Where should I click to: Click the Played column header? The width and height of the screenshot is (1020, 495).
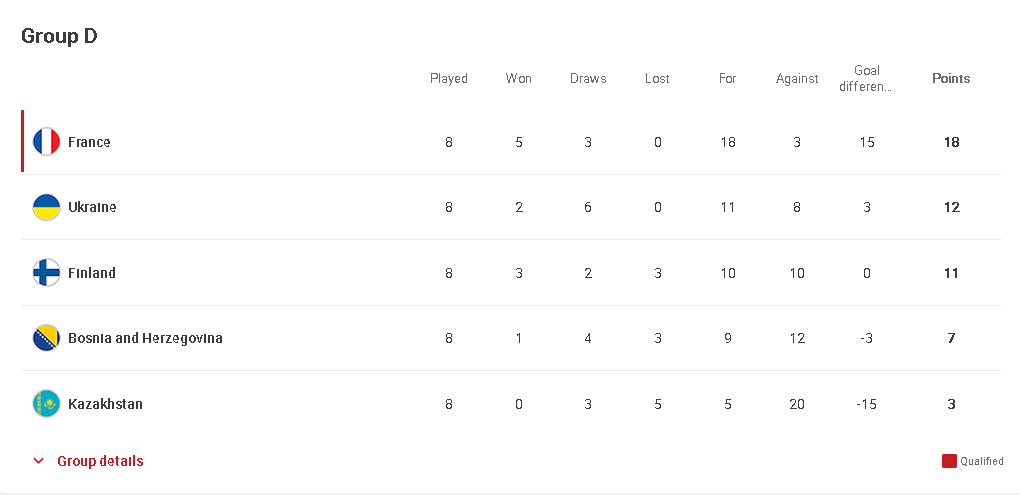pos(449,78)
